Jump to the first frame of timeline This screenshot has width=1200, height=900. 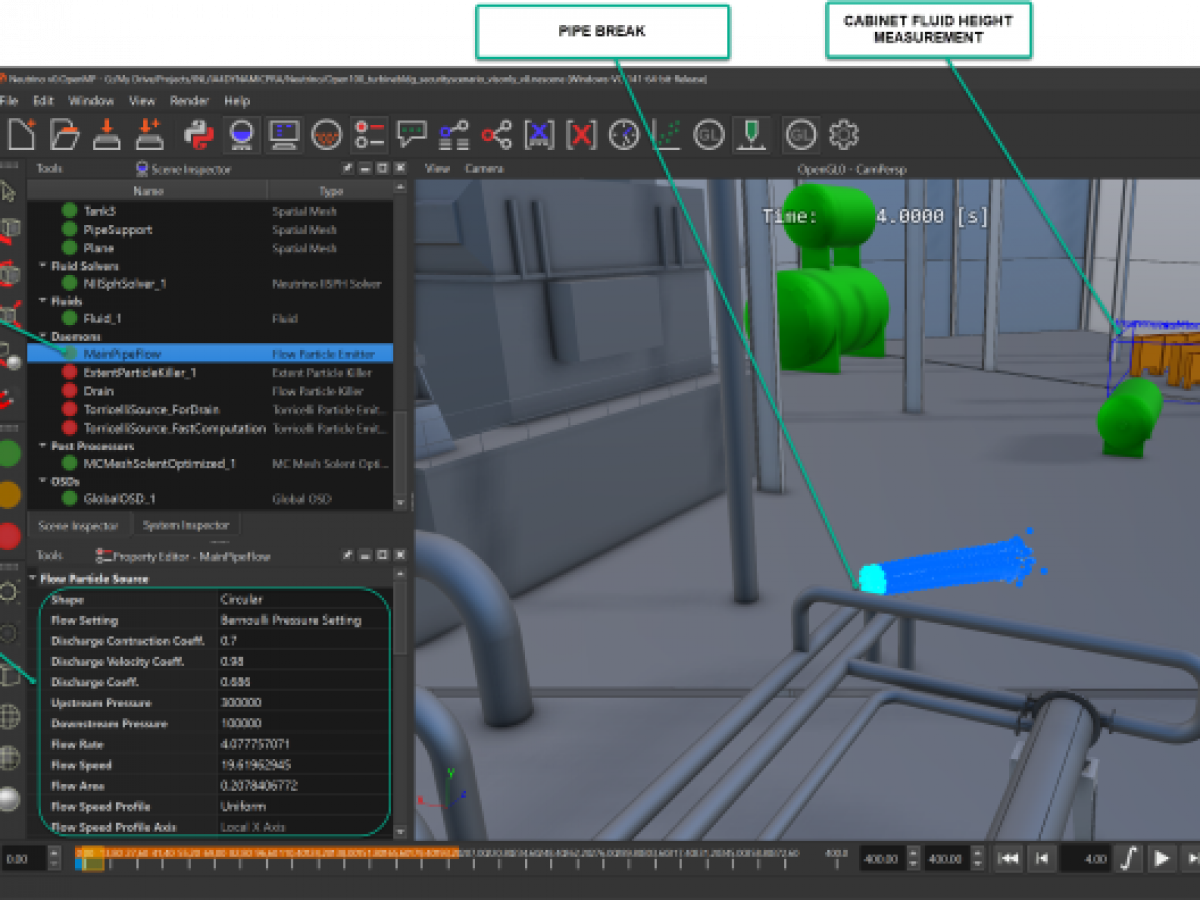[x=1009, y=858]
